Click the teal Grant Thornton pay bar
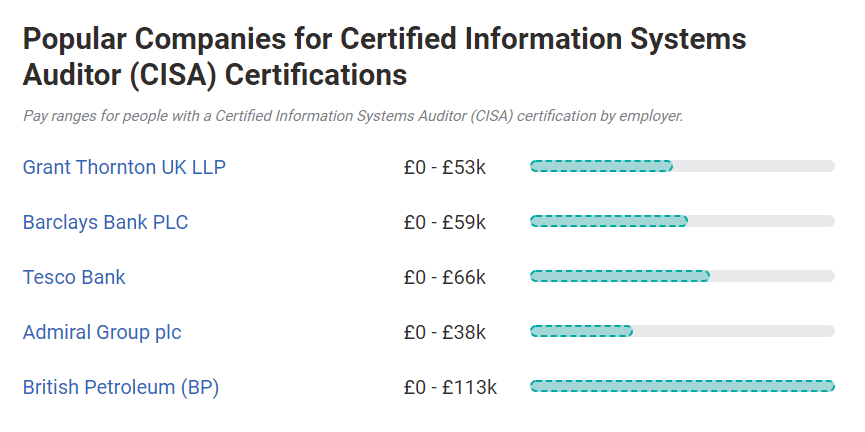The image size is (865, 432). 601,166
